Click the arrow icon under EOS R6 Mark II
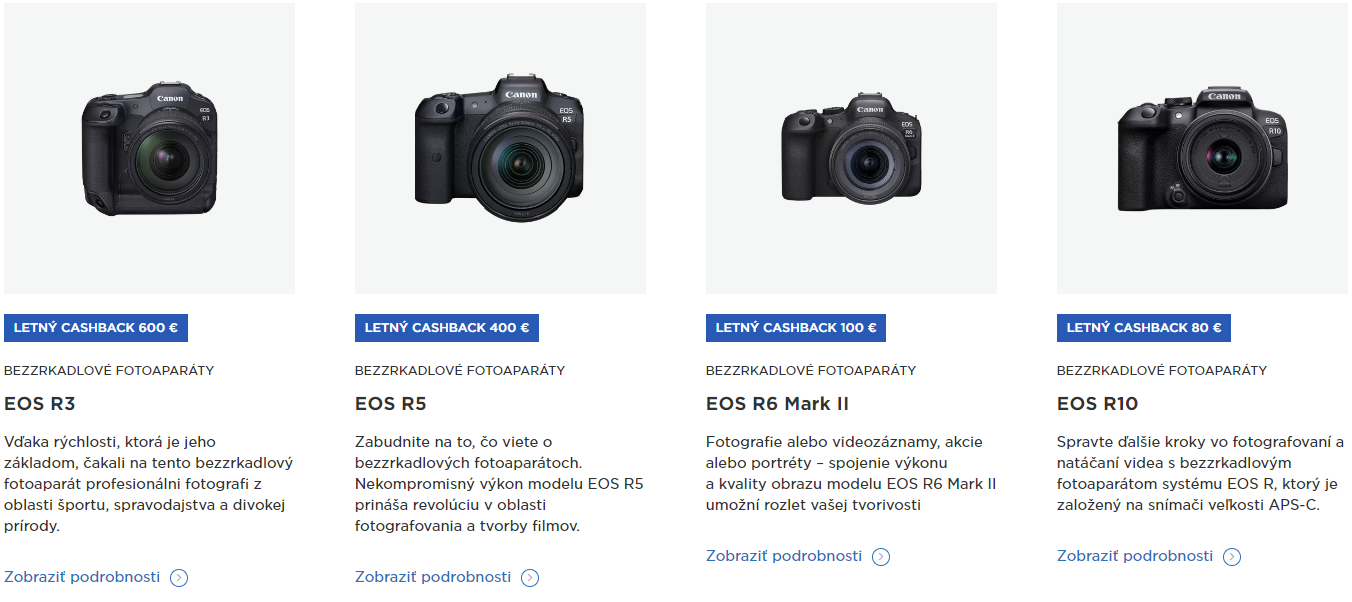Viewport: 1352px width, 602px height. pos(881,556)
